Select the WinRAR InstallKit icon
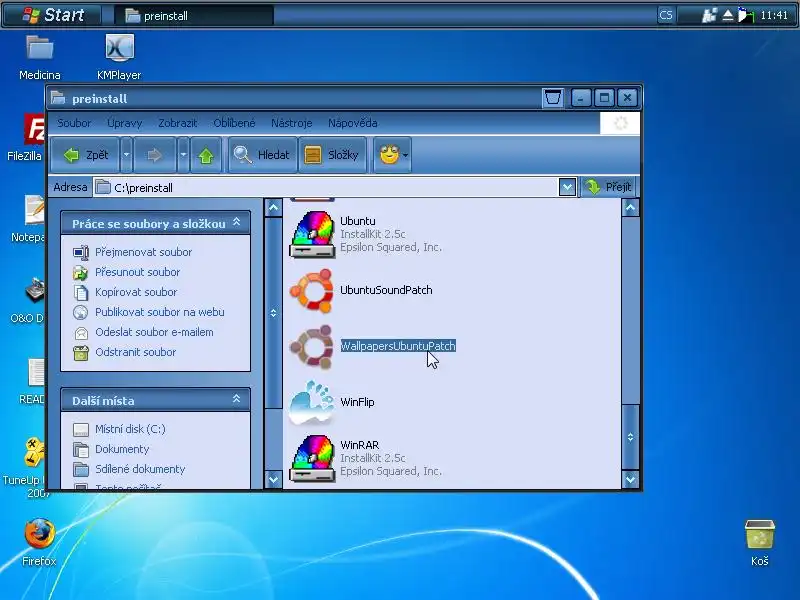This screenshot has width=800, height=600. point(312,458)
